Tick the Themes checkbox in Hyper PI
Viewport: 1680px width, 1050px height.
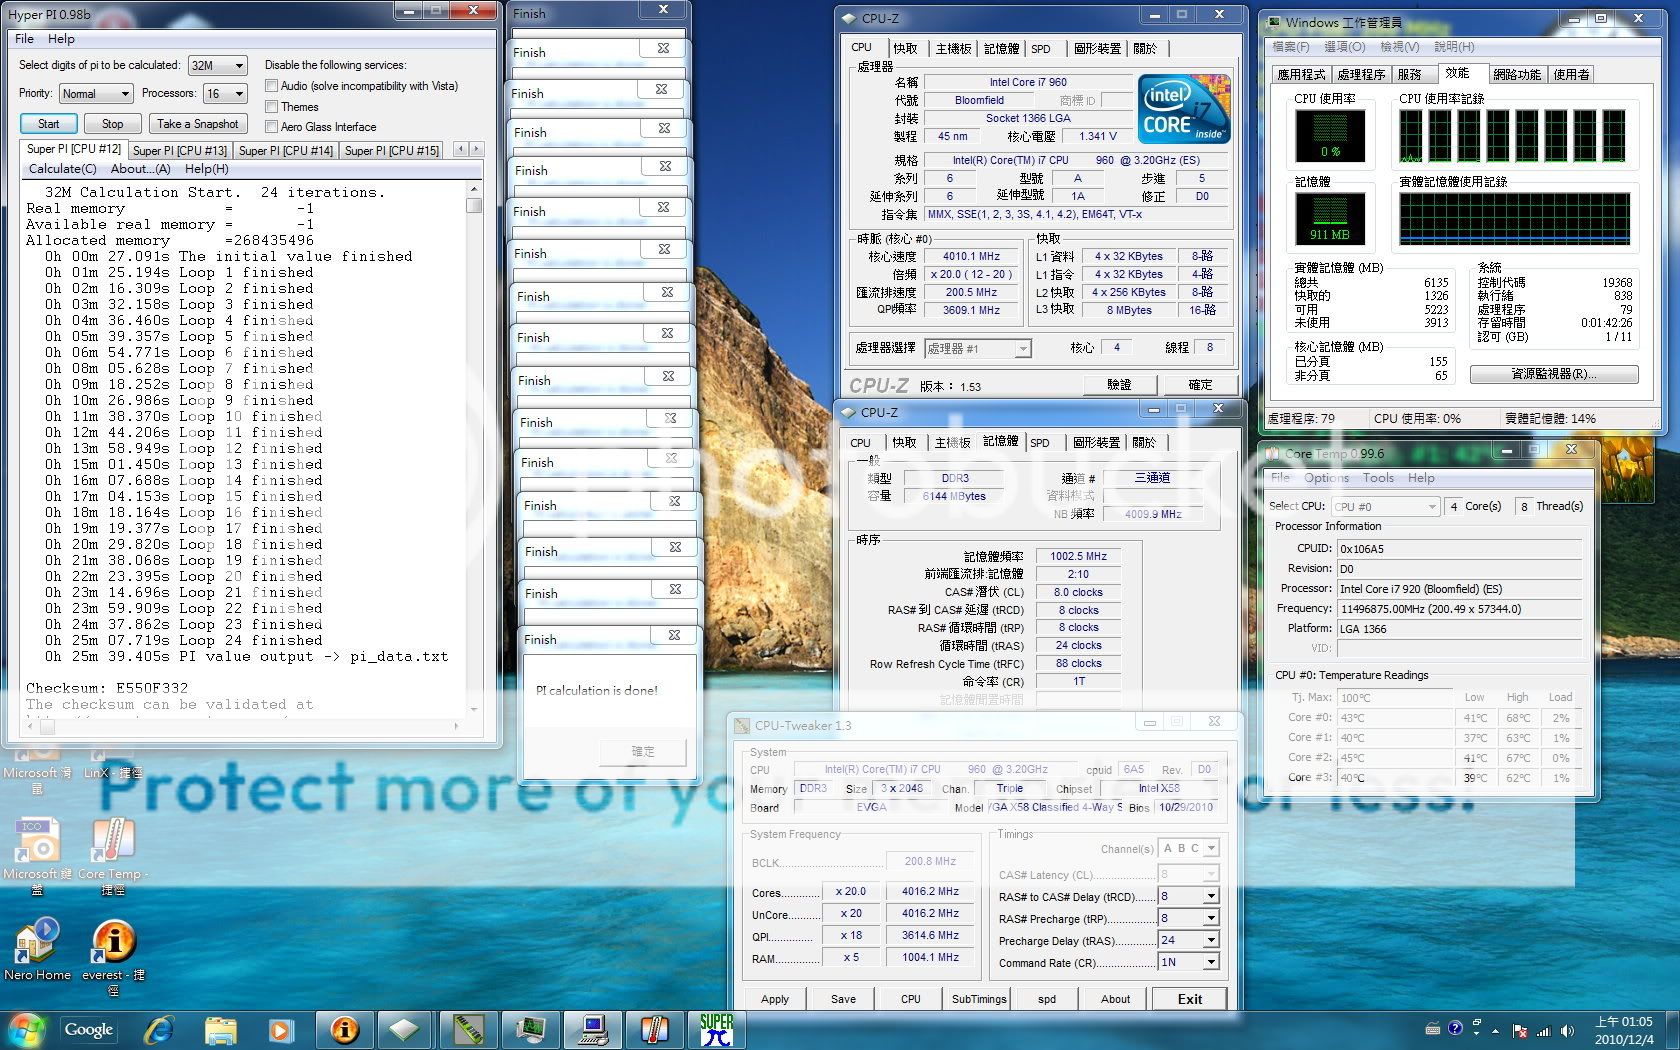tap(271, 106)
